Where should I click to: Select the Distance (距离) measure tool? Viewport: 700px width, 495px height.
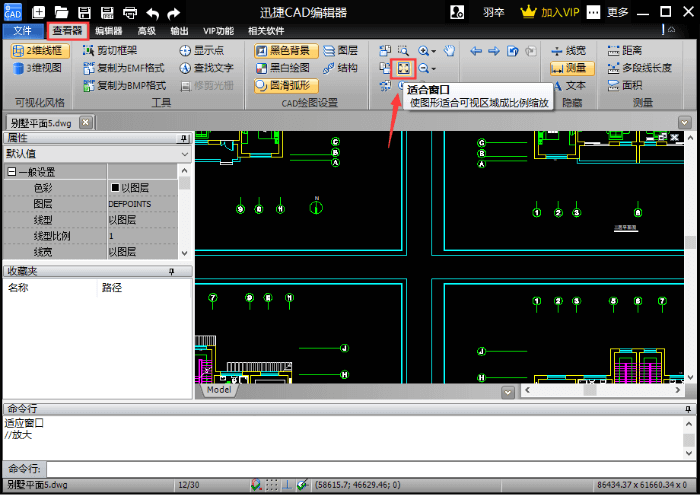624,50
